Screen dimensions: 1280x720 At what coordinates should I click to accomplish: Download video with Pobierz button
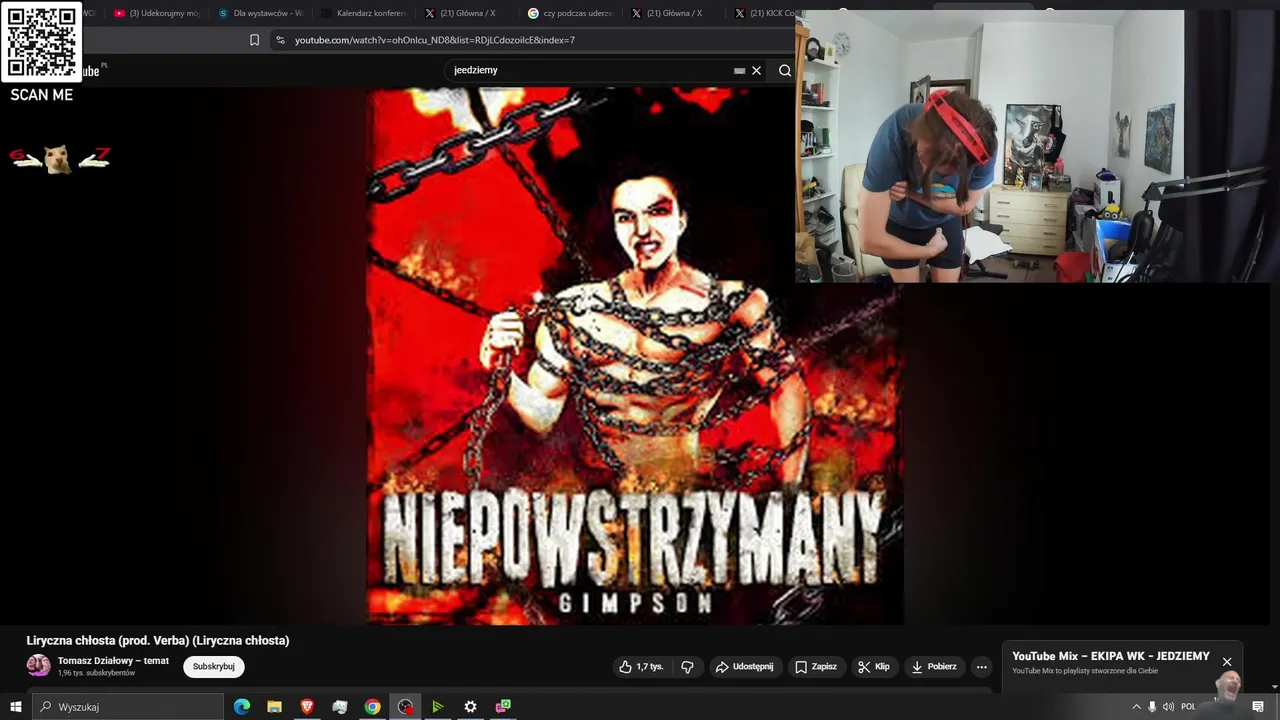click(x=933, y=667)
